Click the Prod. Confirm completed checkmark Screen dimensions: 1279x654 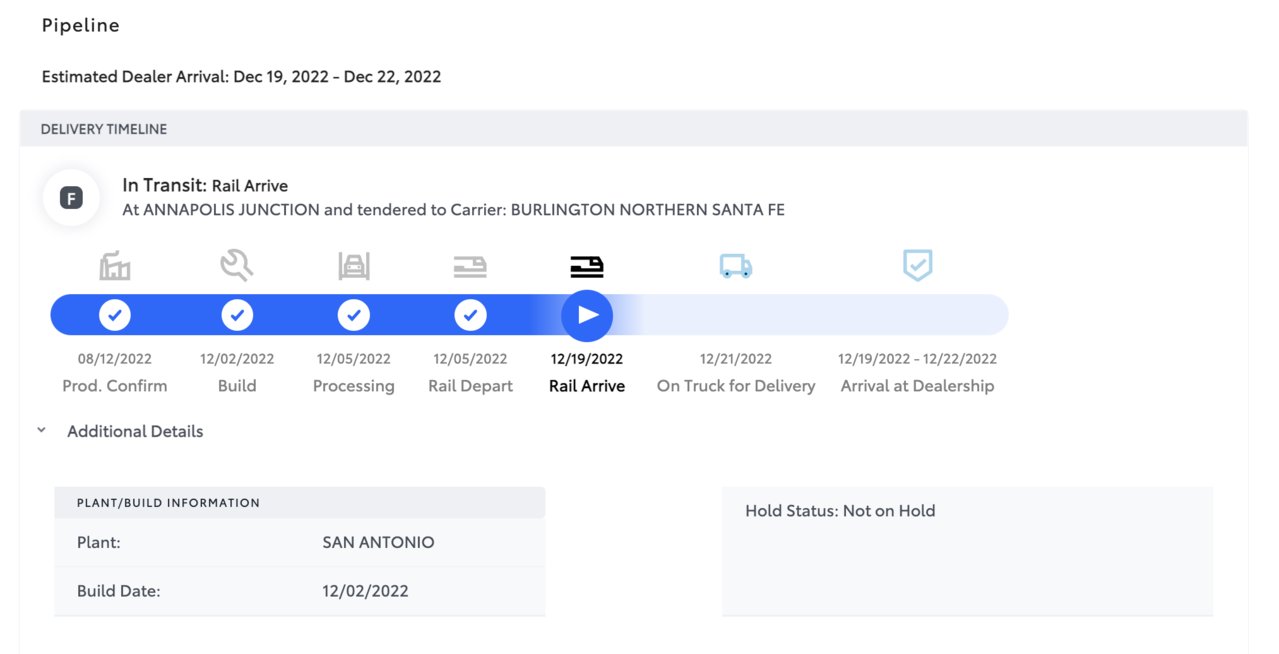pyautogui.click(x=115, y=315)
